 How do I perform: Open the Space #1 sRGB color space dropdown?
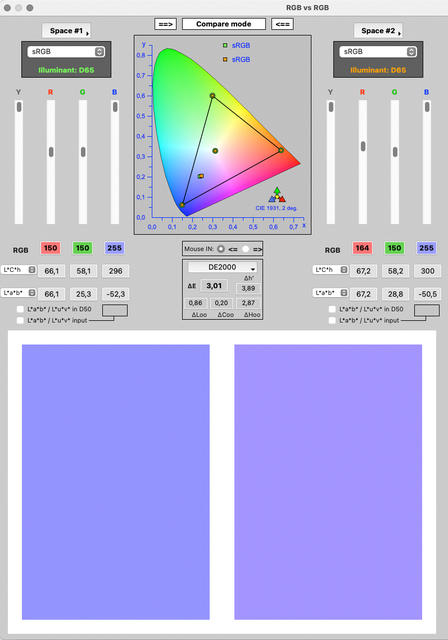pyautogui.click(x=66, y=52)
